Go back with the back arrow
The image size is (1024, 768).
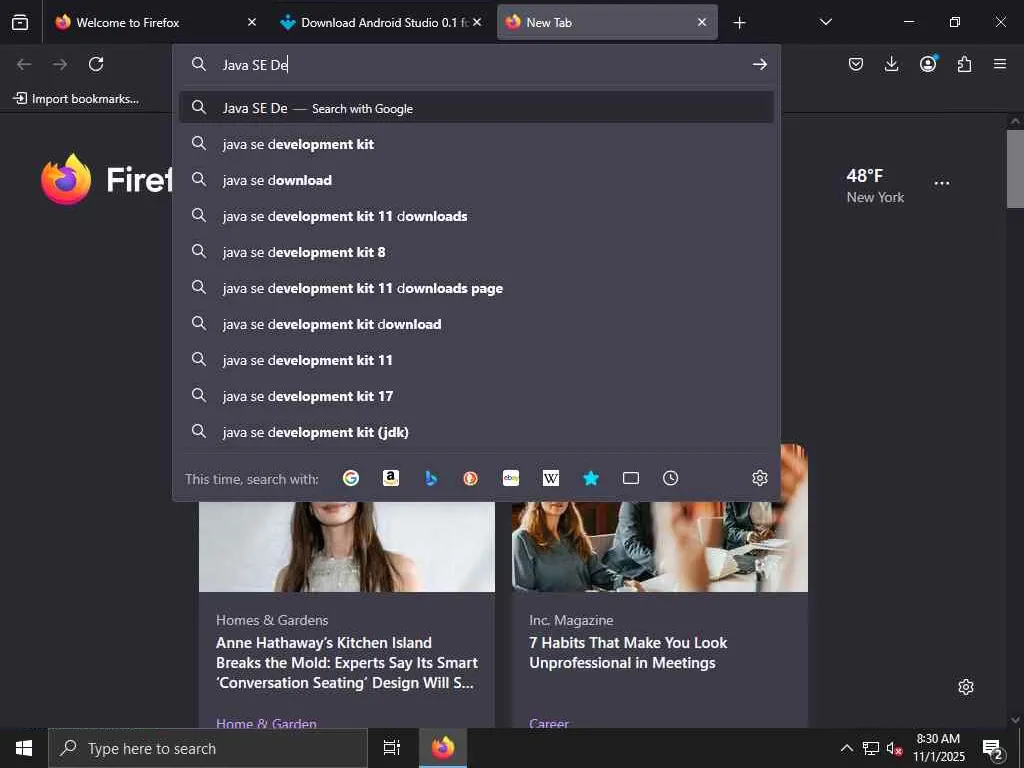tap(24, 64)
